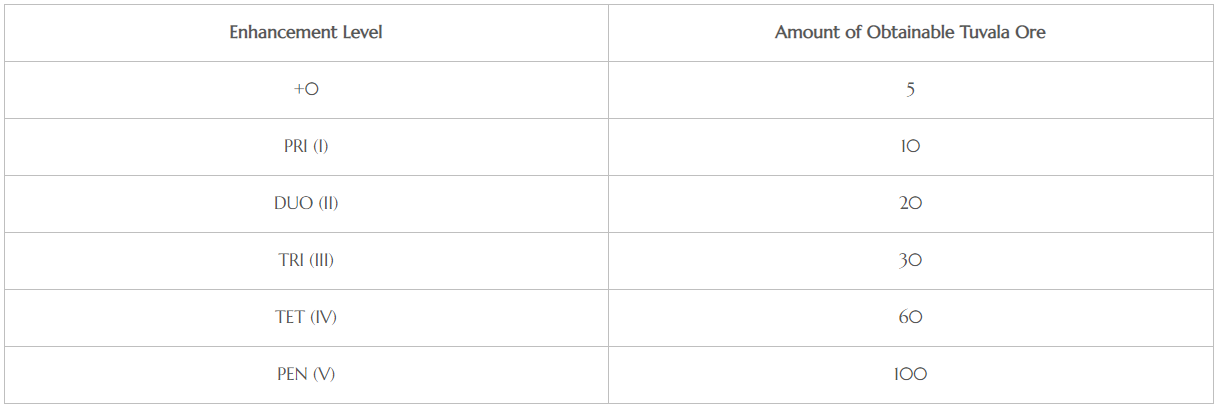1220x408 pixels.
Task: Select the DUO (II) cell
Action: tap(306, 203)
